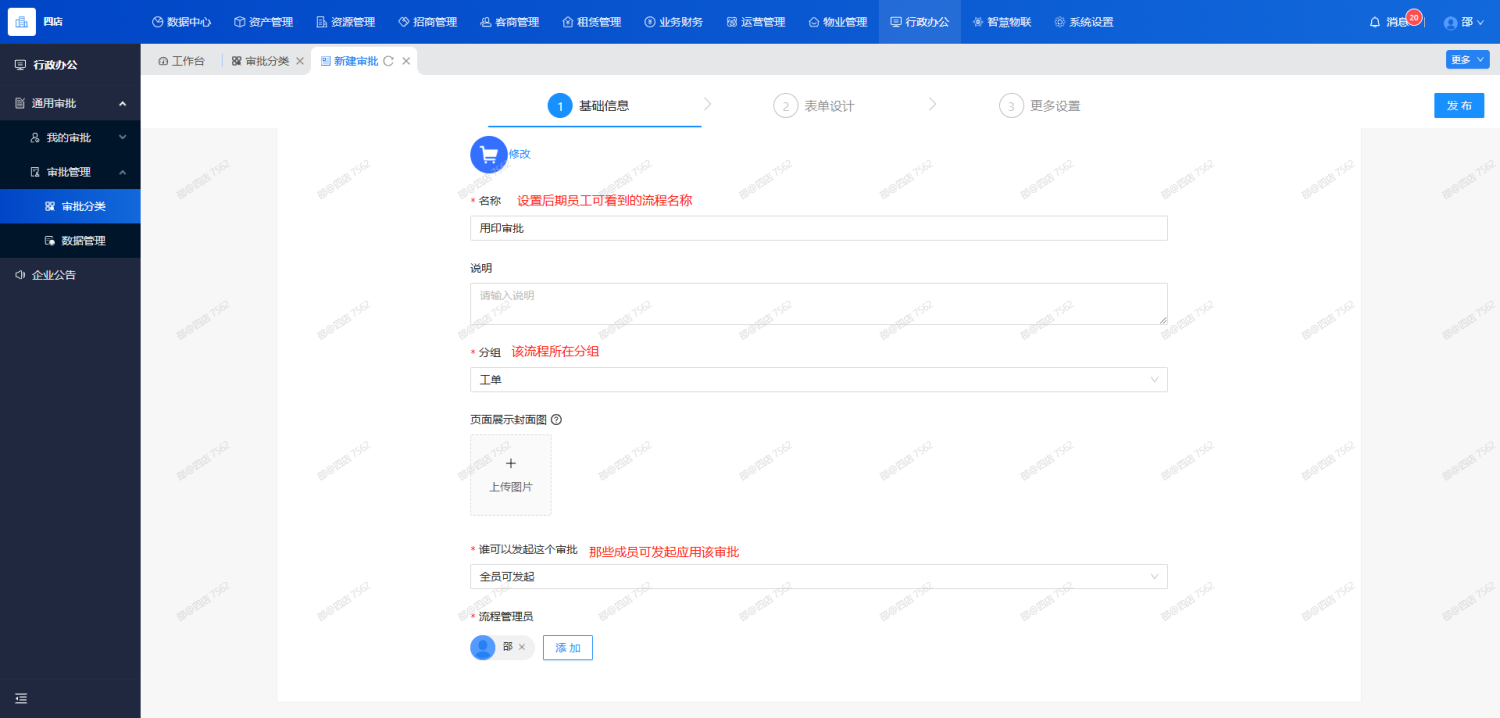1500x718 pixels.
Task: Click the building logo icon at top-left
Action: (22, 21)
